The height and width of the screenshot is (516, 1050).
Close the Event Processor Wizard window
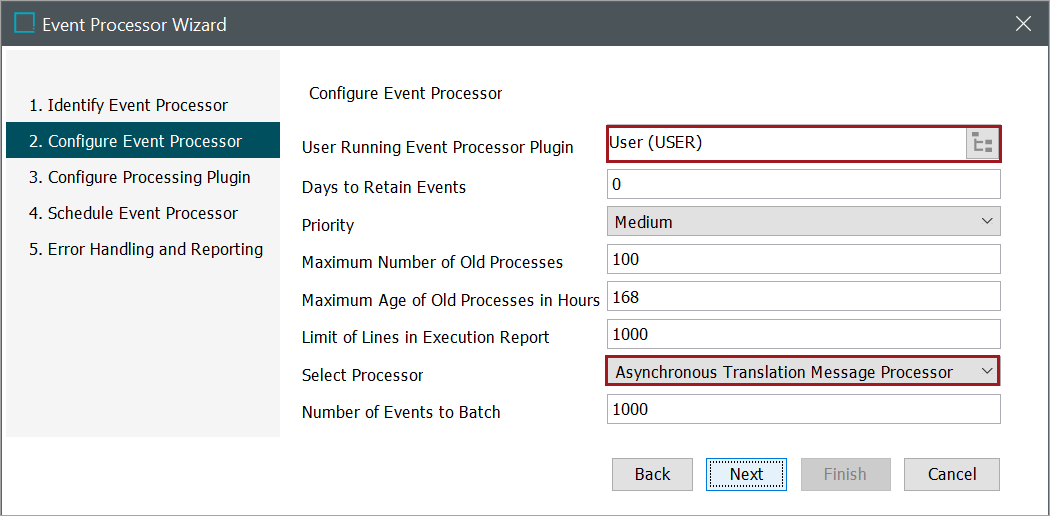[x=1023, y=23]
